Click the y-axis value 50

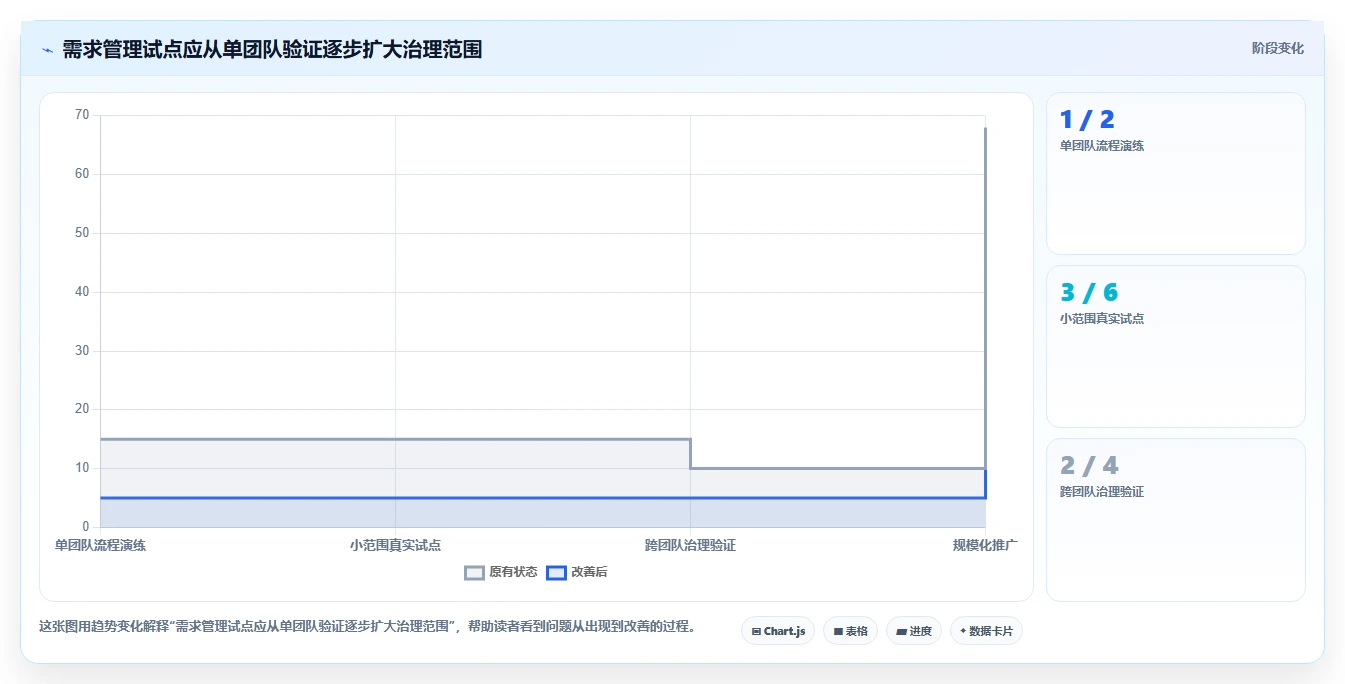82,233
